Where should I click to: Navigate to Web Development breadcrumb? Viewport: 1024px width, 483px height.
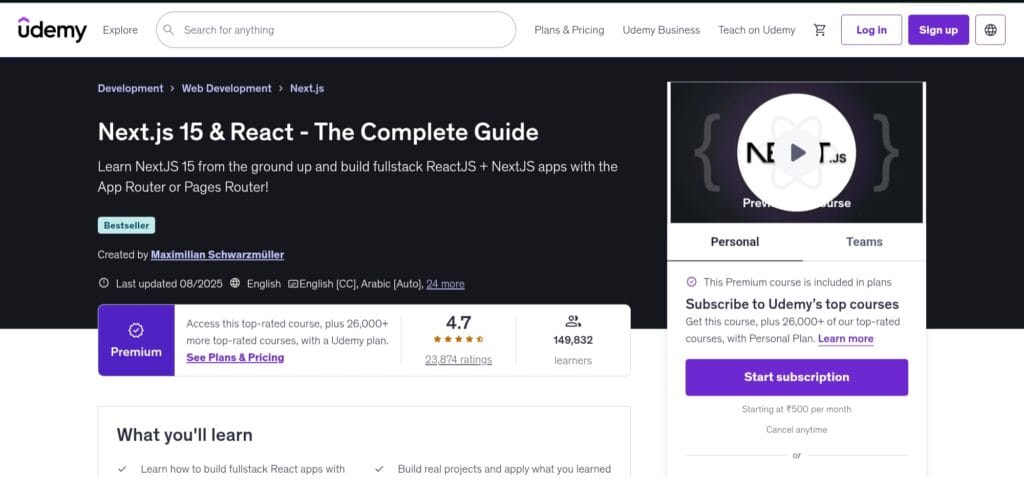tap(226, 88)
